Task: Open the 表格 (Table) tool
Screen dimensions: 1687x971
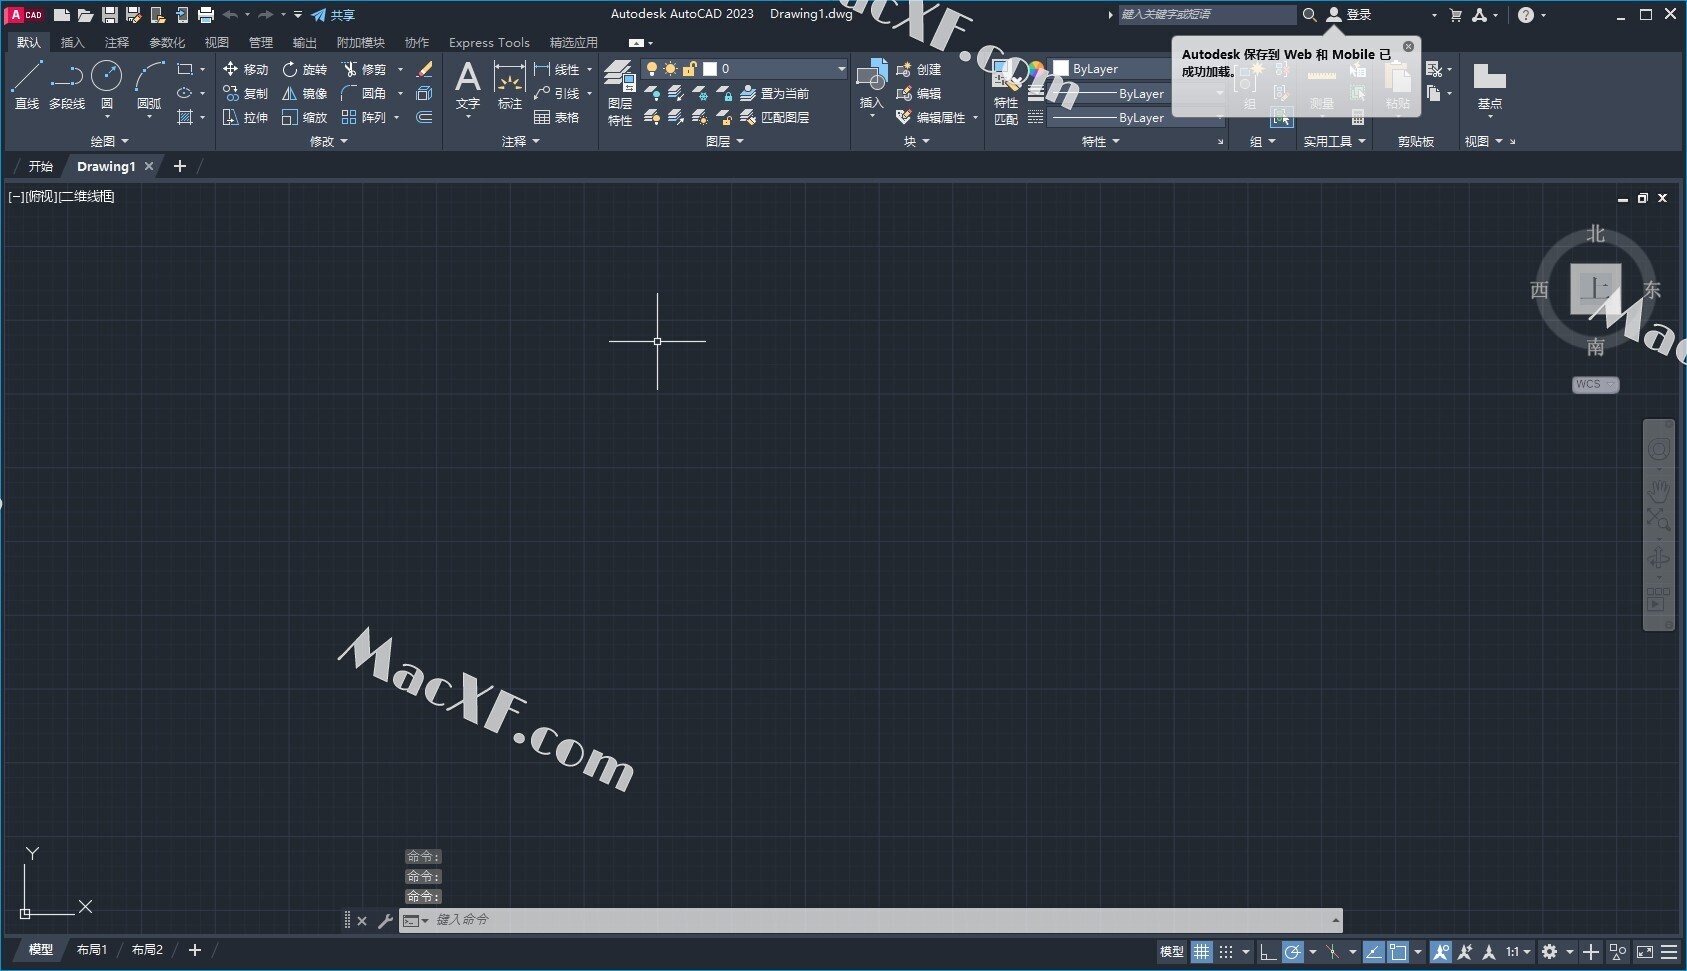Action: [x=557, y=117]
